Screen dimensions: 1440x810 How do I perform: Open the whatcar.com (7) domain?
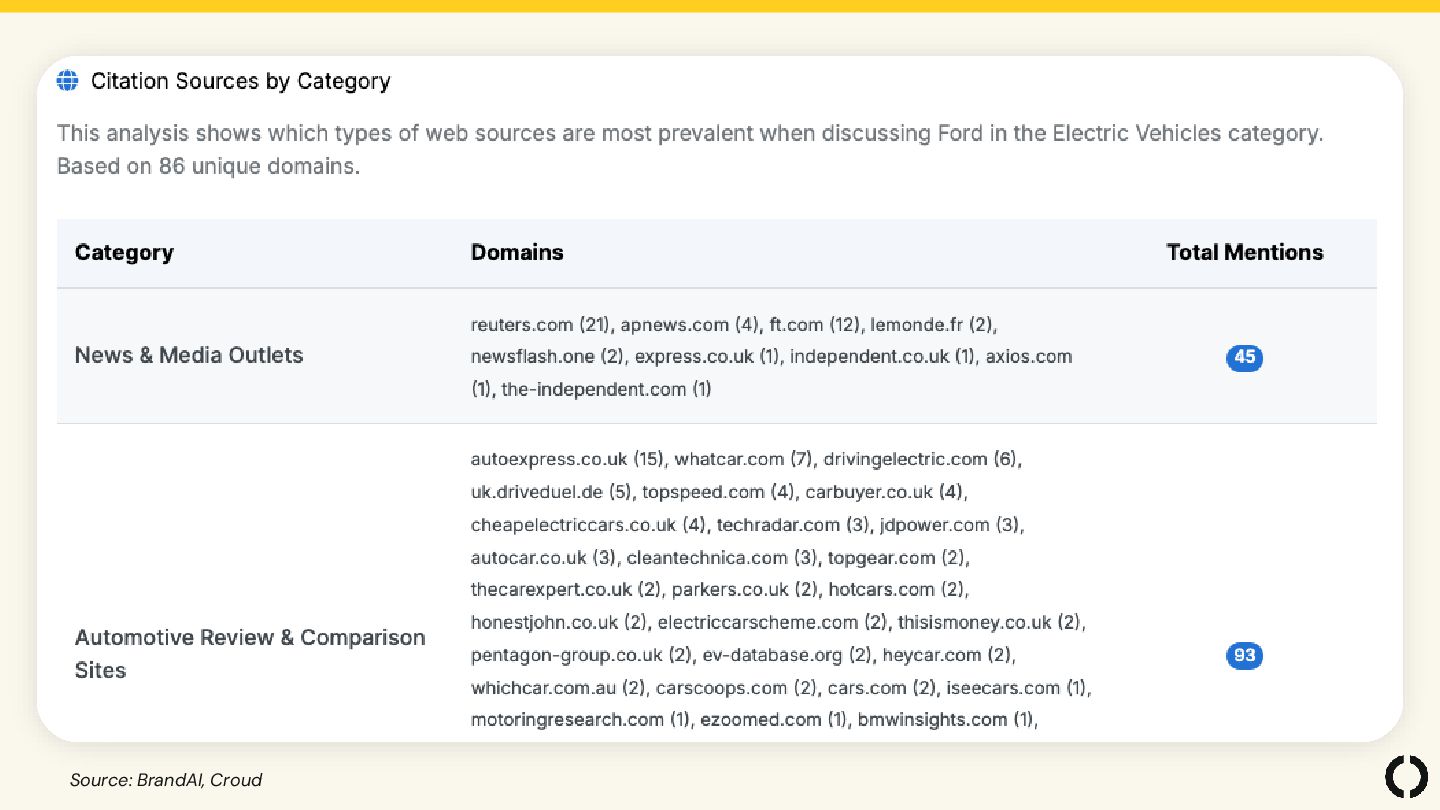pyautogui.click(x=743, y=459)
